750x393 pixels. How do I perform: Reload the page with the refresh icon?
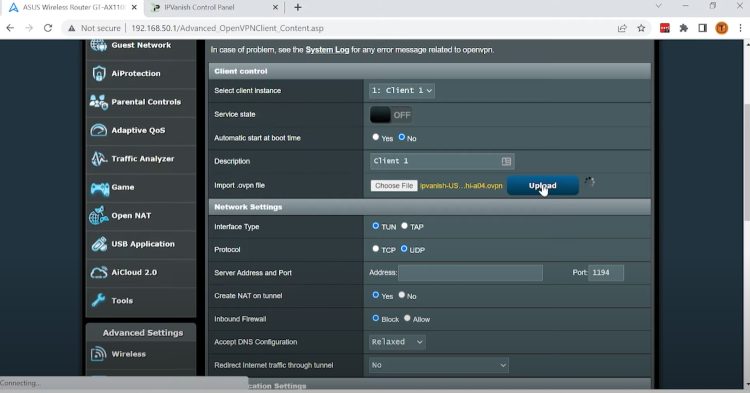coord(48,28)
